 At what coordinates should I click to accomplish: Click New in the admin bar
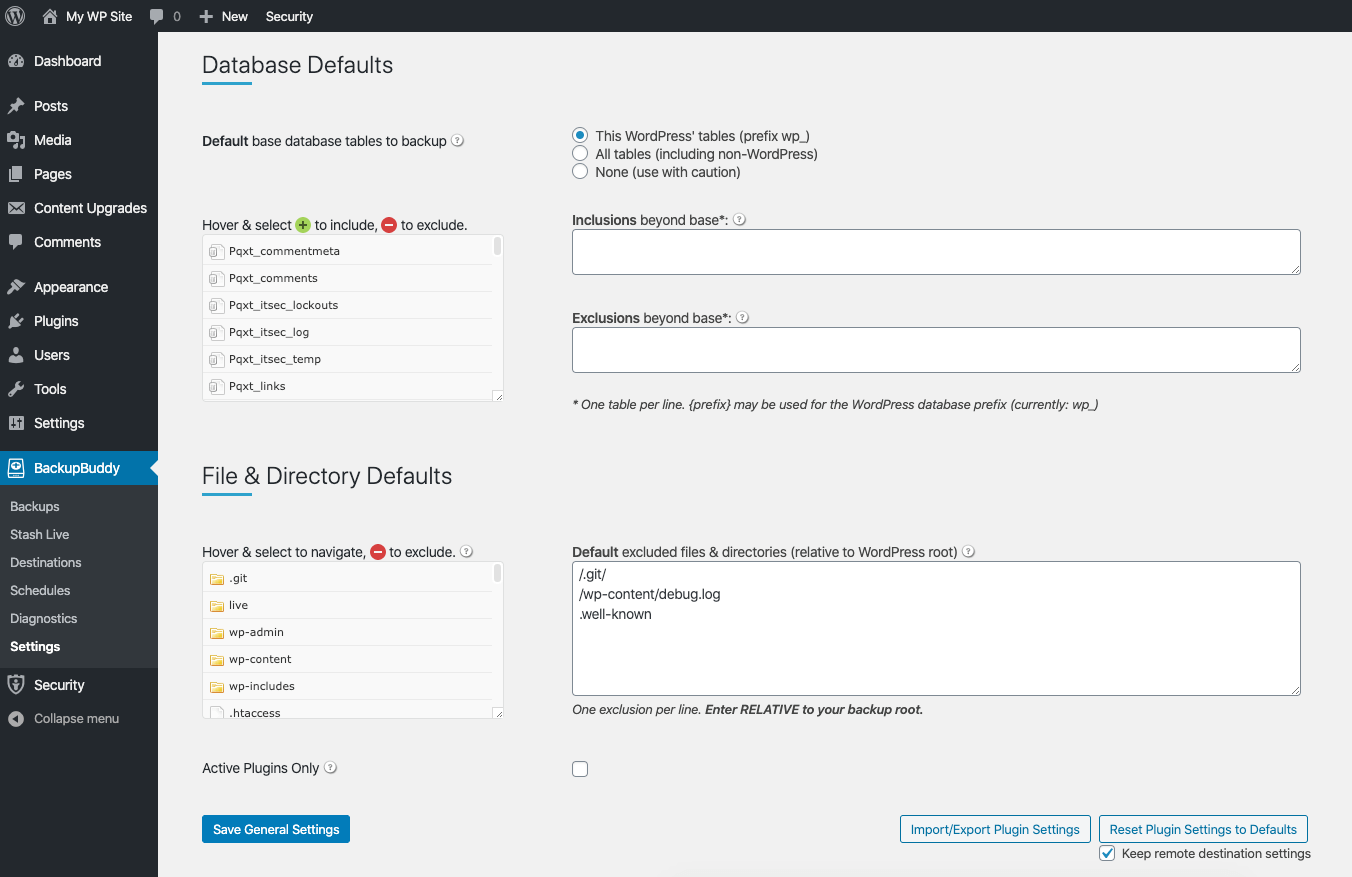click(224, 16)
